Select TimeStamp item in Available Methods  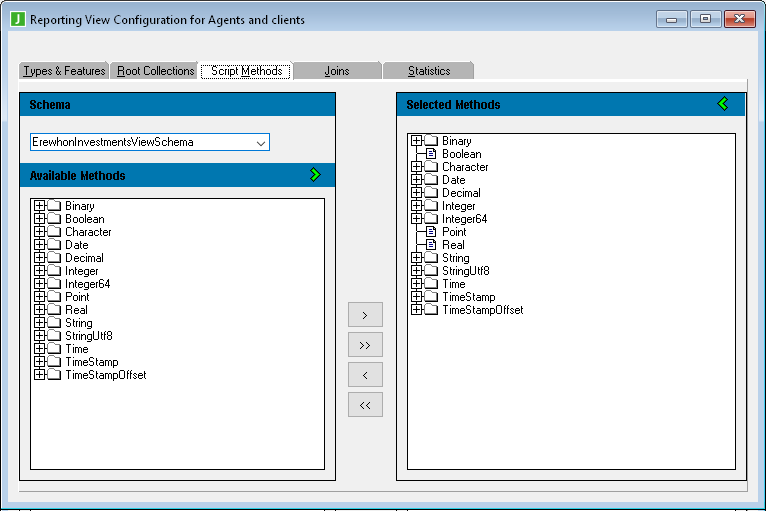click(x=91, y=362)
